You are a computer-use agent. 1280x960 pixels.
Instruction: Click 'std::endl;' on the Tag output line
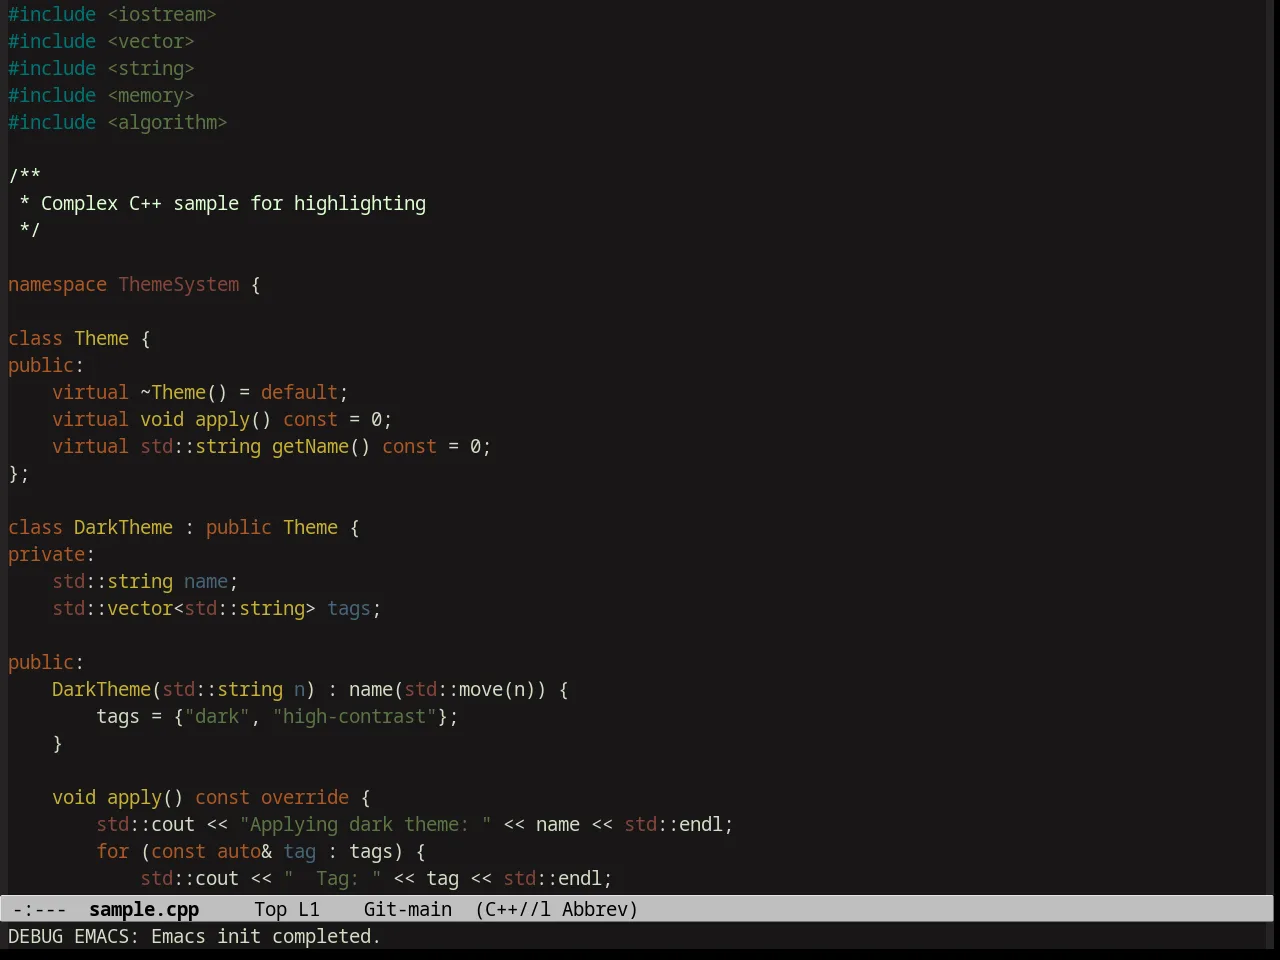(558, 878)
